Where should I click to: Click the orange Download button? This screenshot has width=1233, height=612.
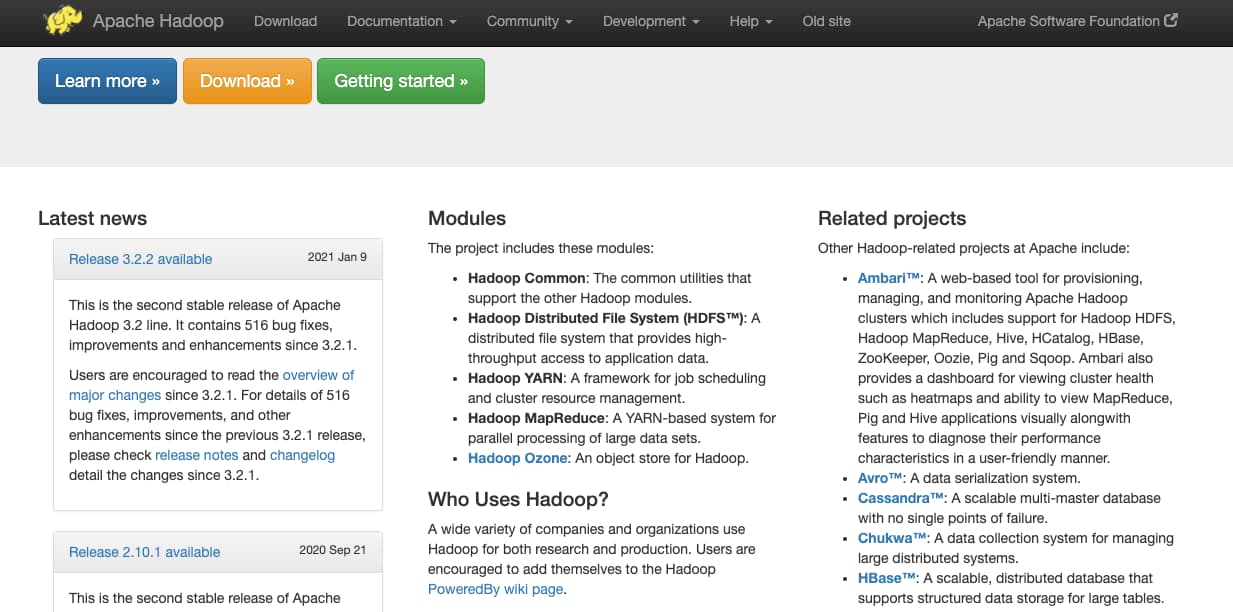click(x=247, y=81)
